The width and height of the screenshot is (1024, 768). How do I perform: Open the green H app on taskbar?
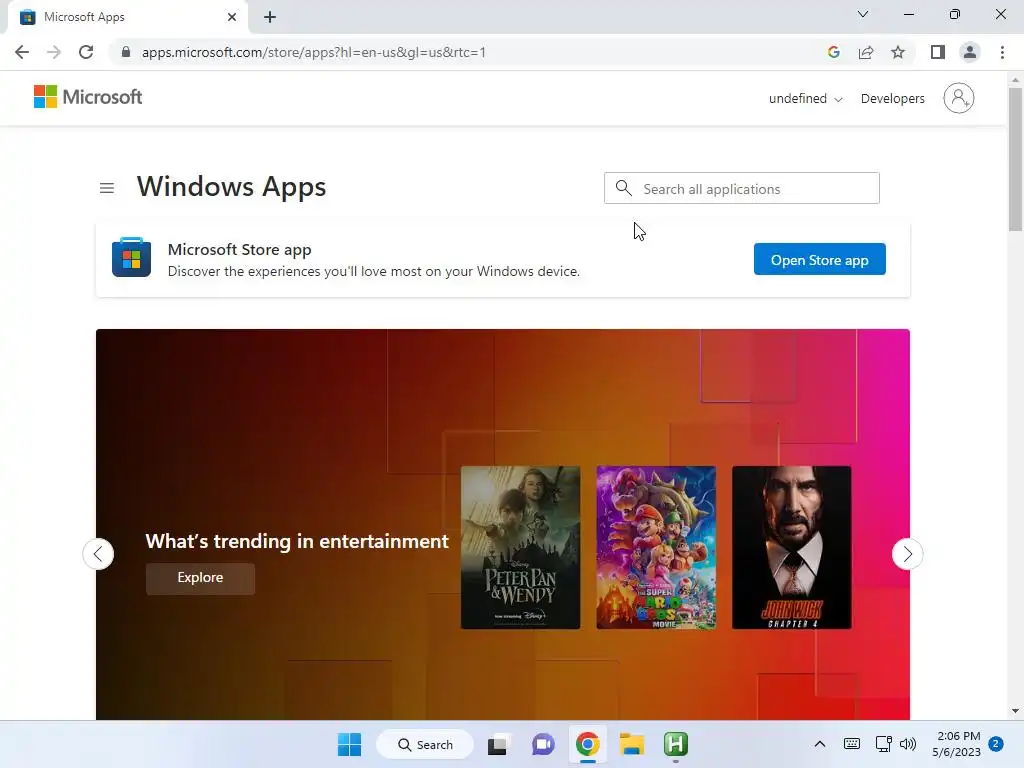click(676, 744)
